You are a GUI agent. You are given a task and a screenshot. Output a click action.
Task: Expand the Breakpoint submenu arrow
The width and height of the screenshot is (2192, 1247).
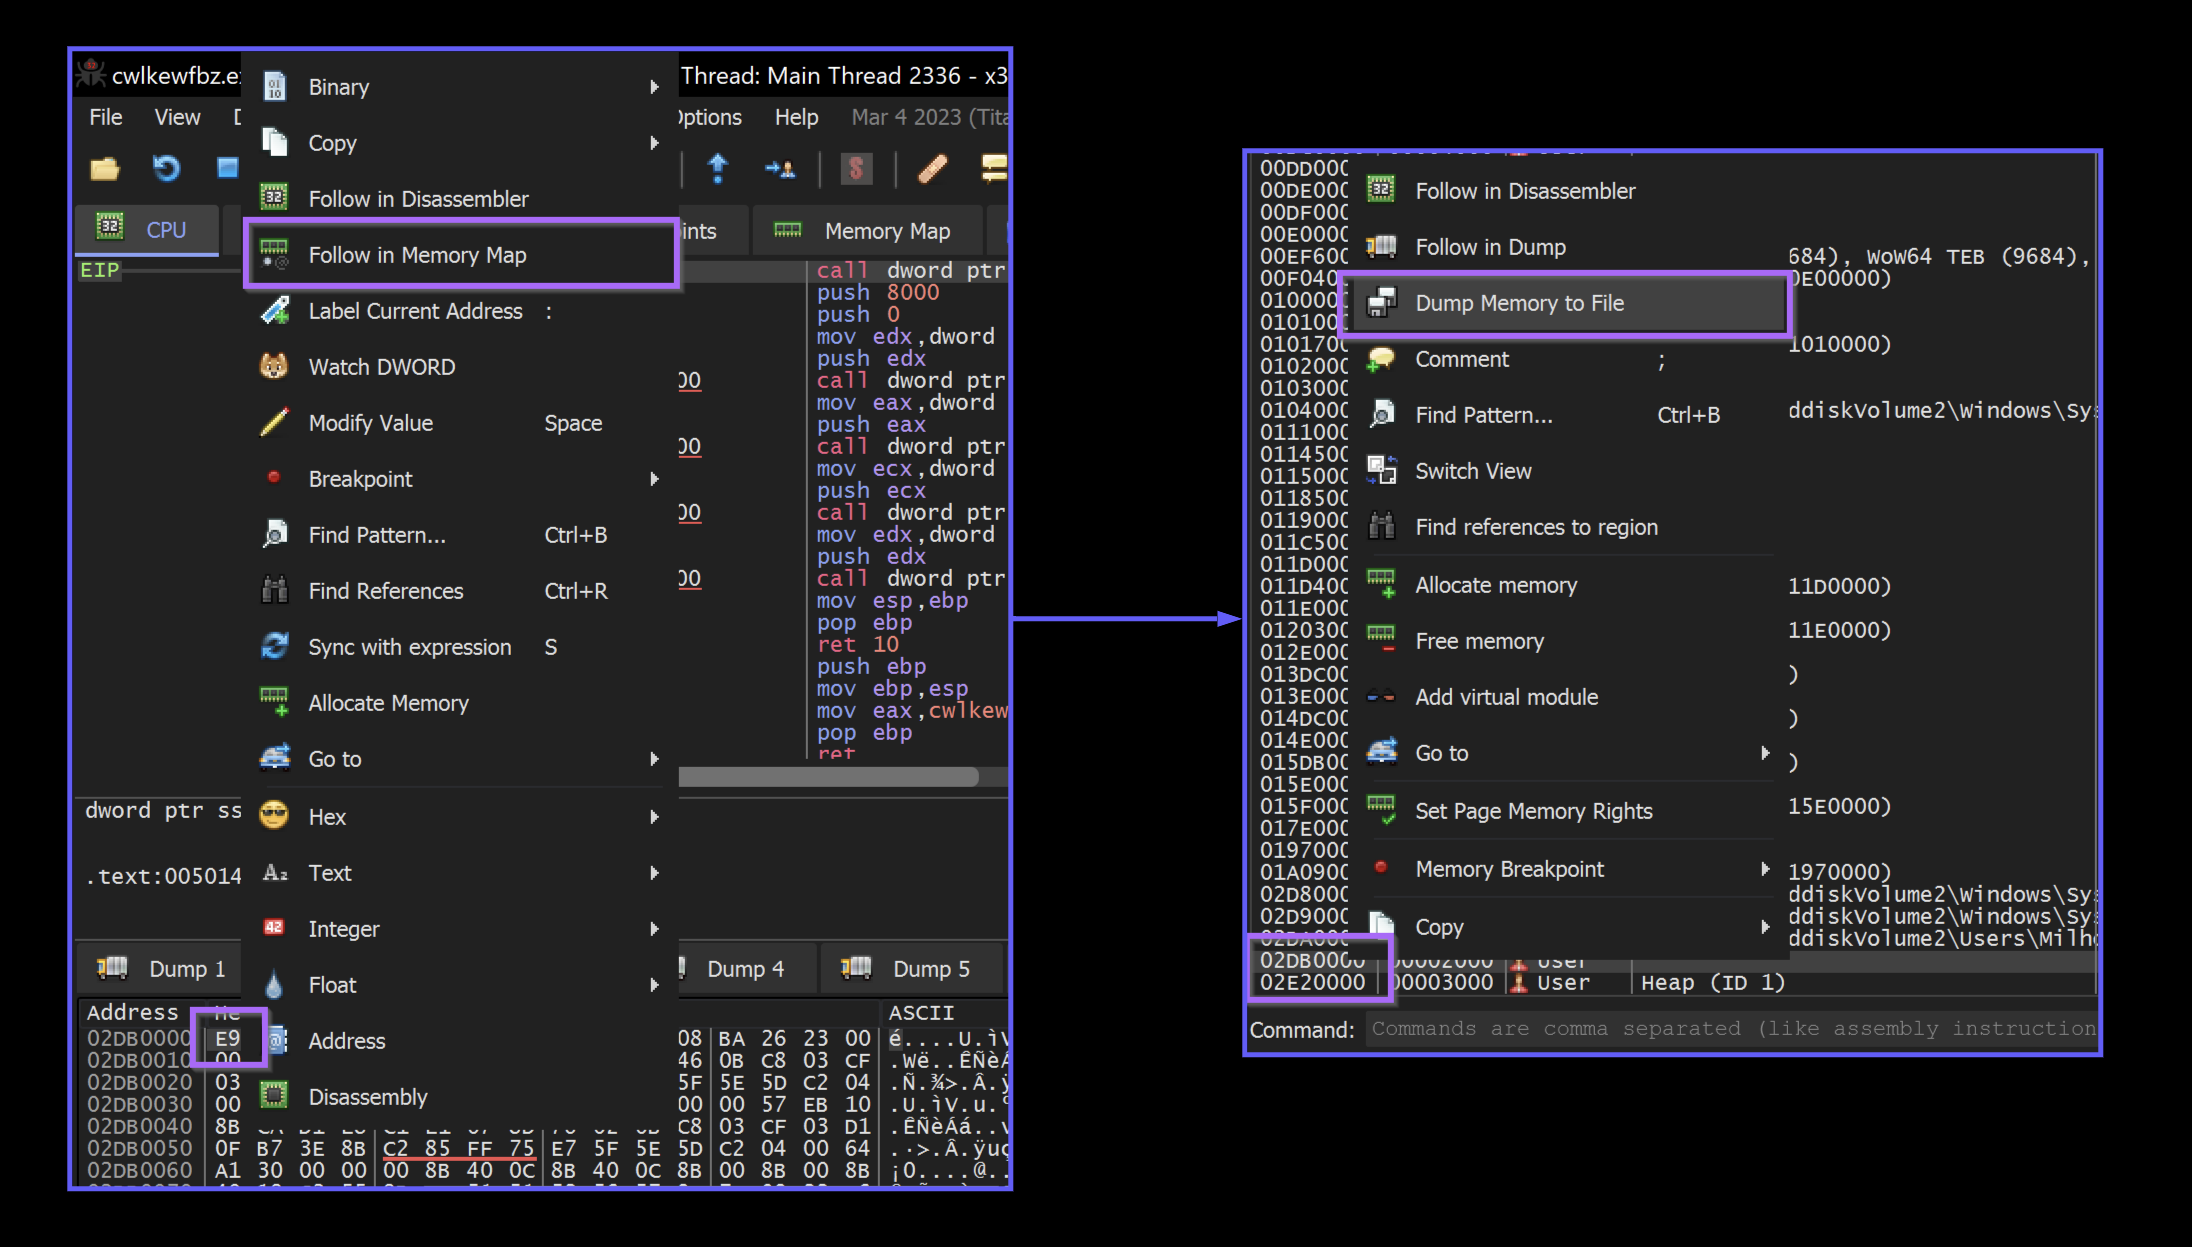(x=654, y=479)
